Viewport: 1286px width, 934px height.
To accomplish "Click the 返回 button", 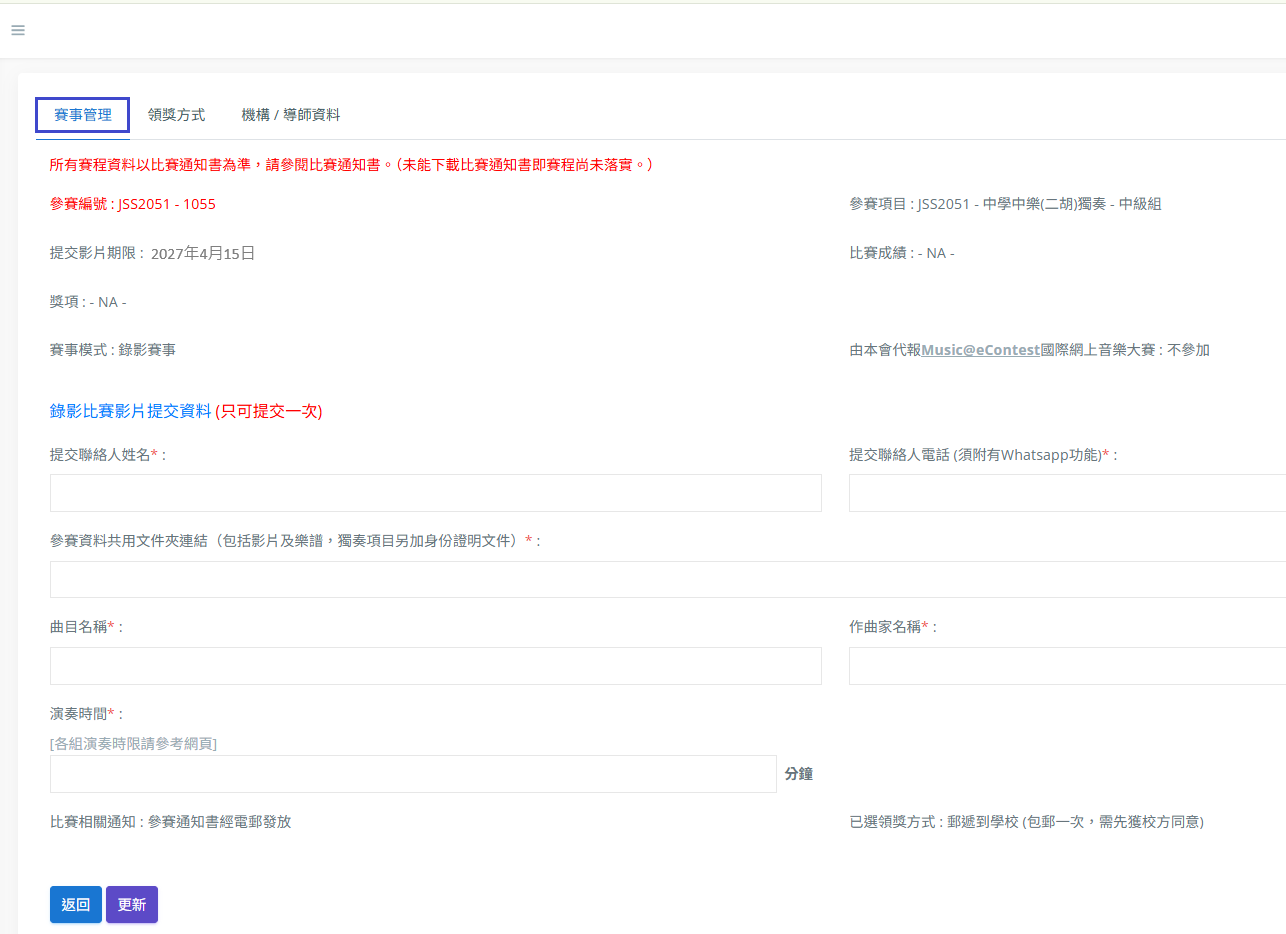I will (76, 905).
